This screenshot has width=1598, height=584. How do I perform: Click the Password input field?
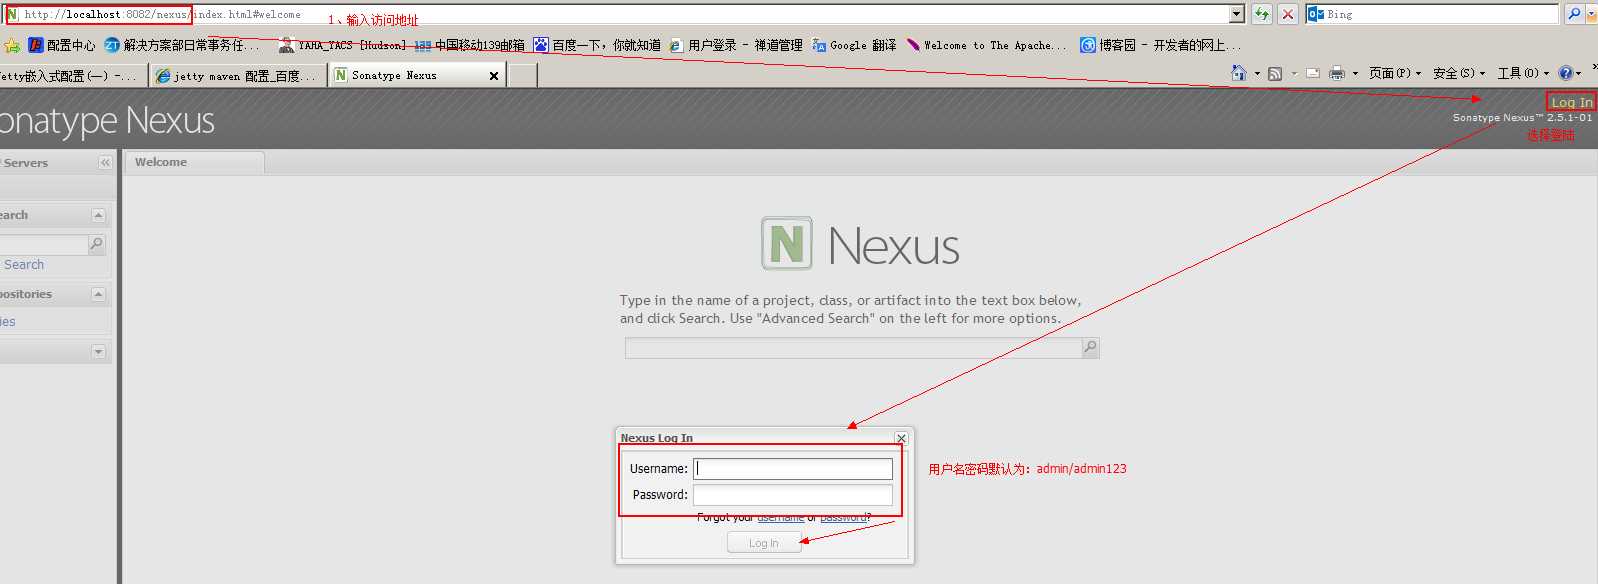tap(793, 495)
